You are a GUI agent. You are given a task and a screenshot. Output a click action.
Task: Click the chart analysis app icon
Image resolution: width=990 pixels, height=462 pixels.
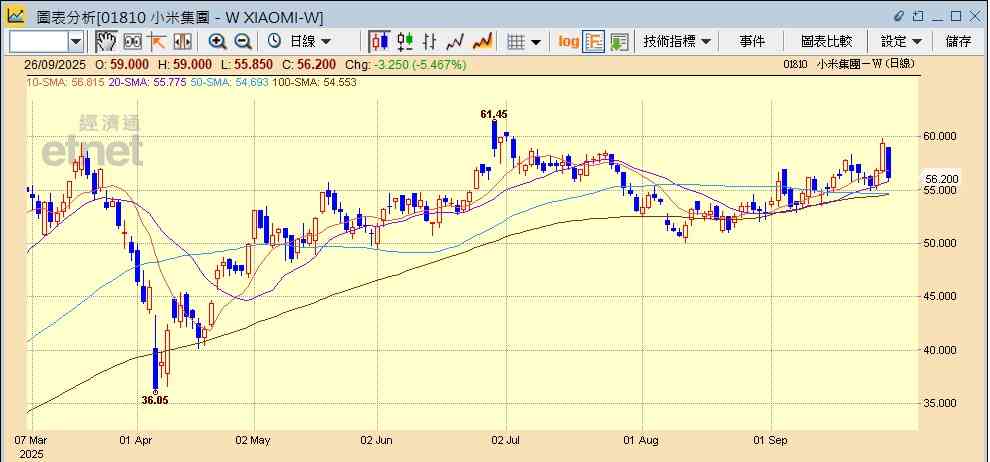(15, 15)
